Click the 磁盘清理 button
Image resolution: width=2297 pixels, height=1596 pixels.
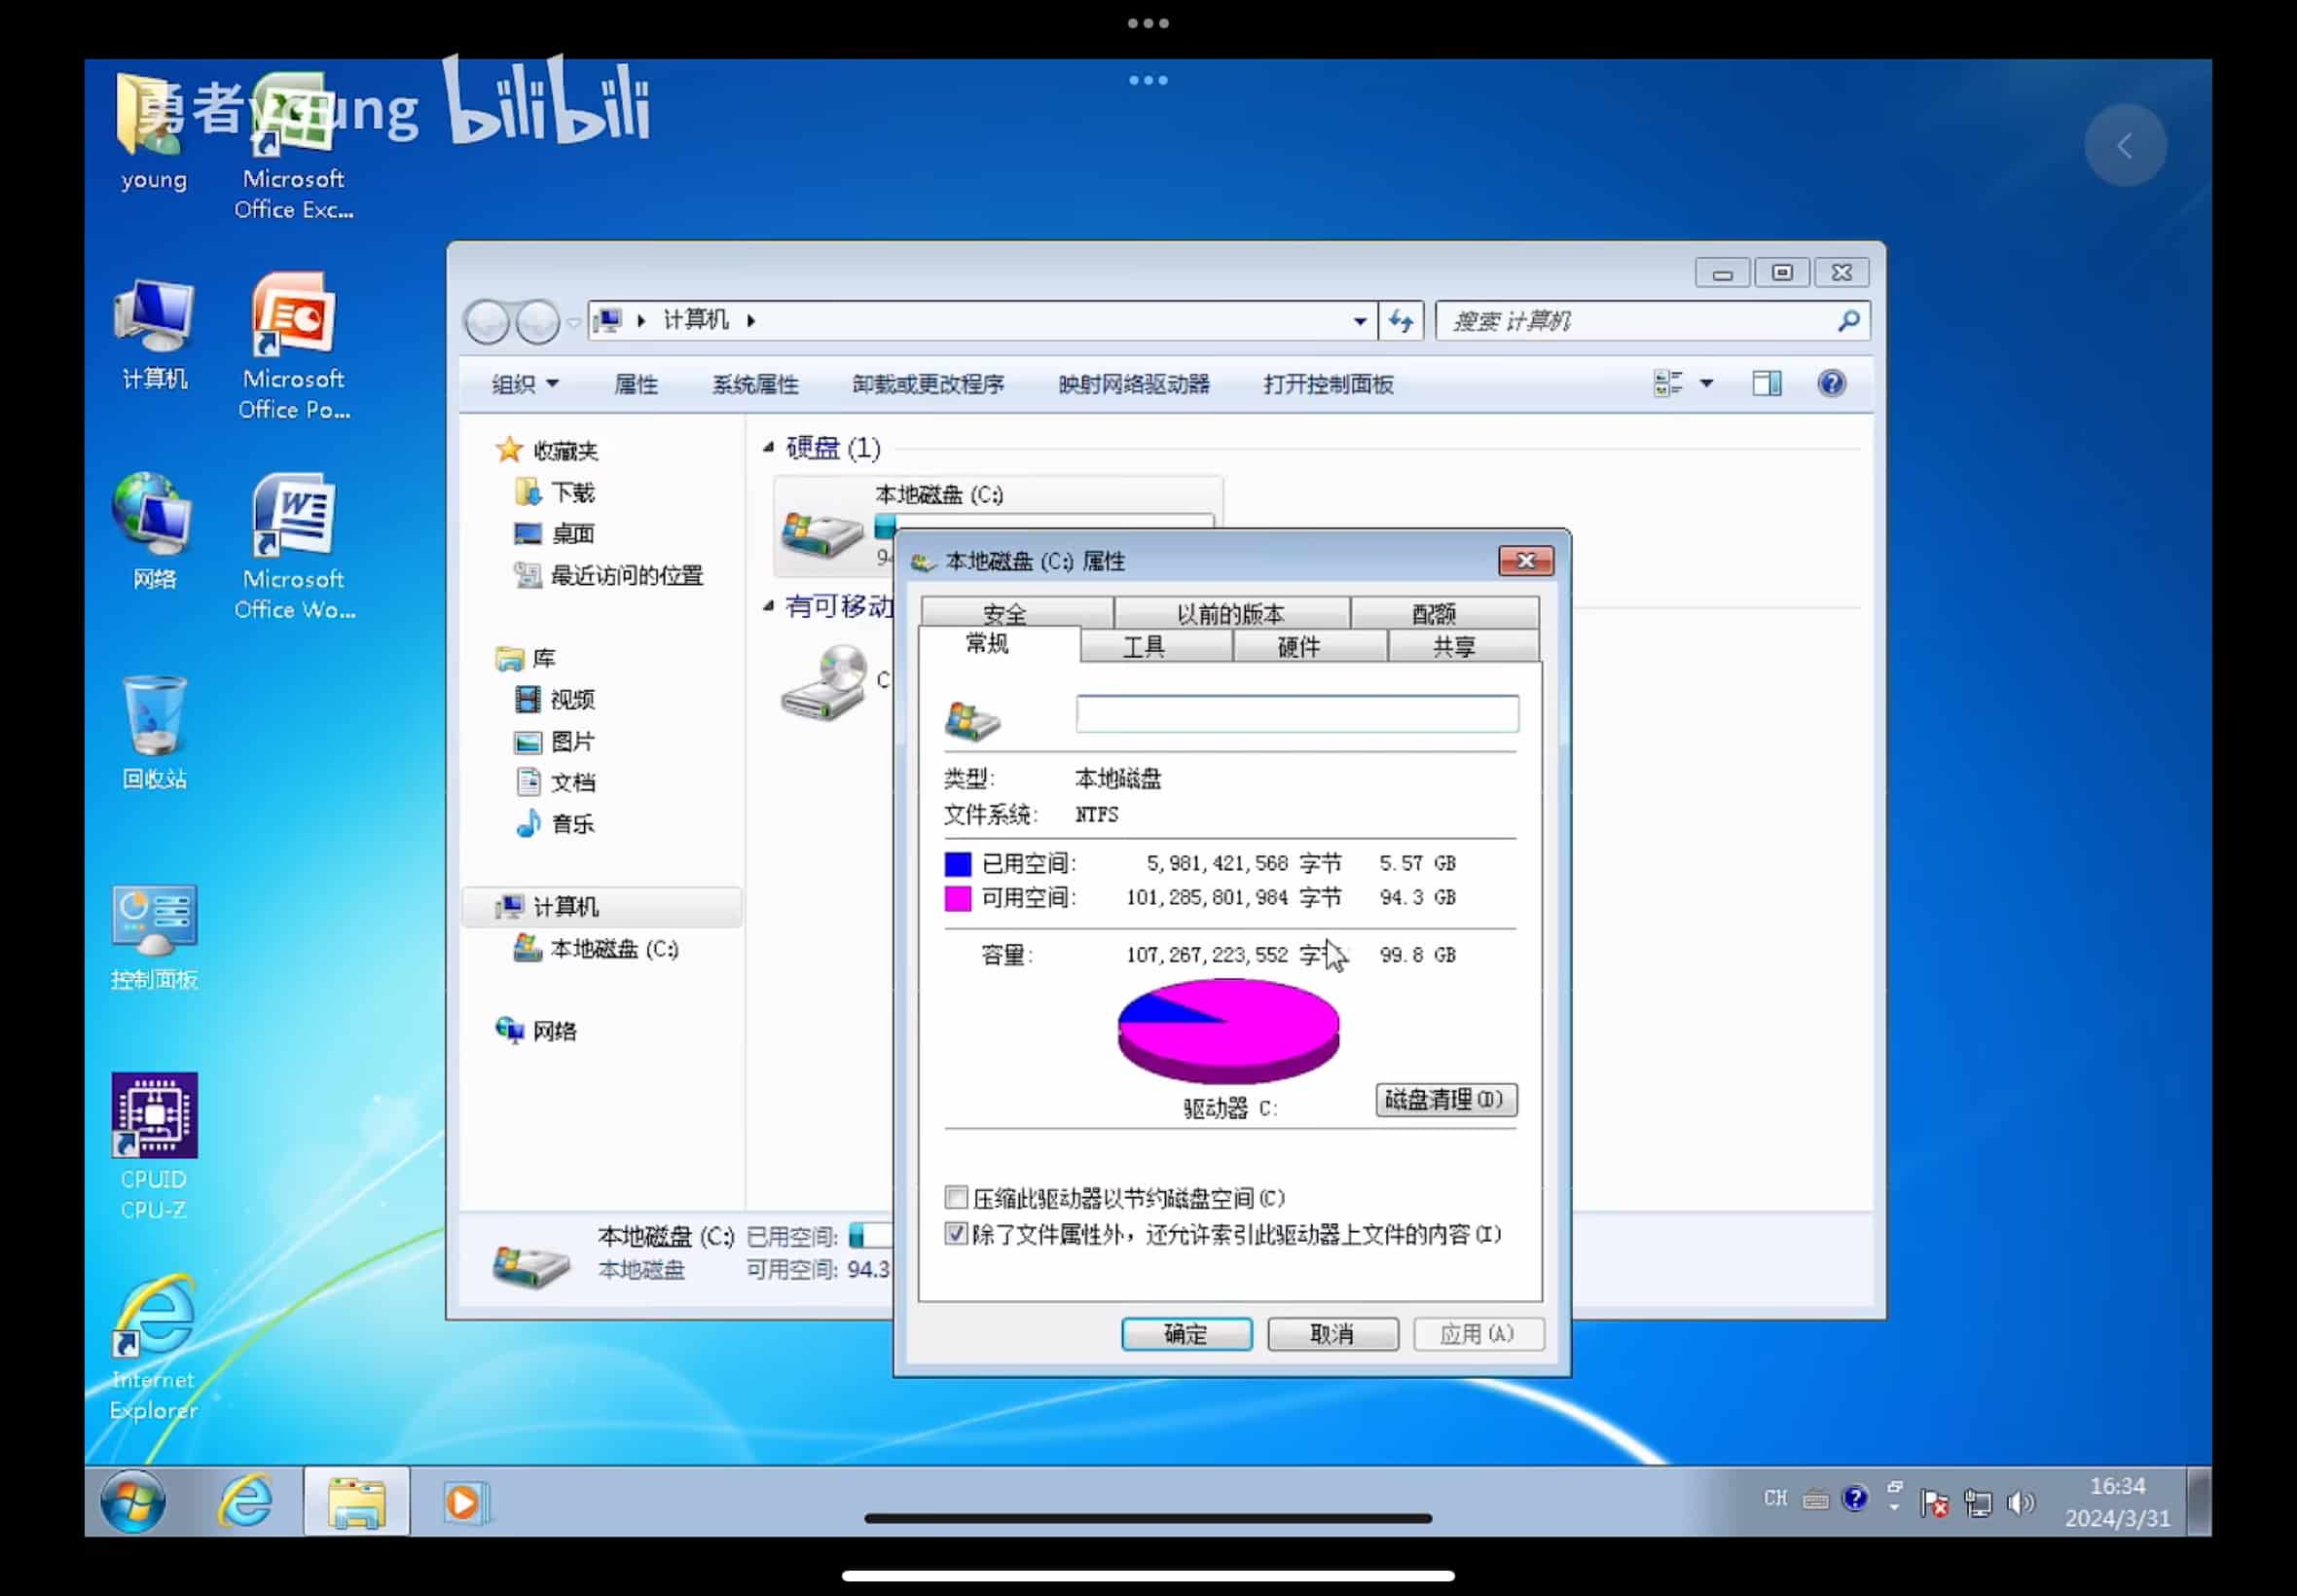click(1446, 1099)
